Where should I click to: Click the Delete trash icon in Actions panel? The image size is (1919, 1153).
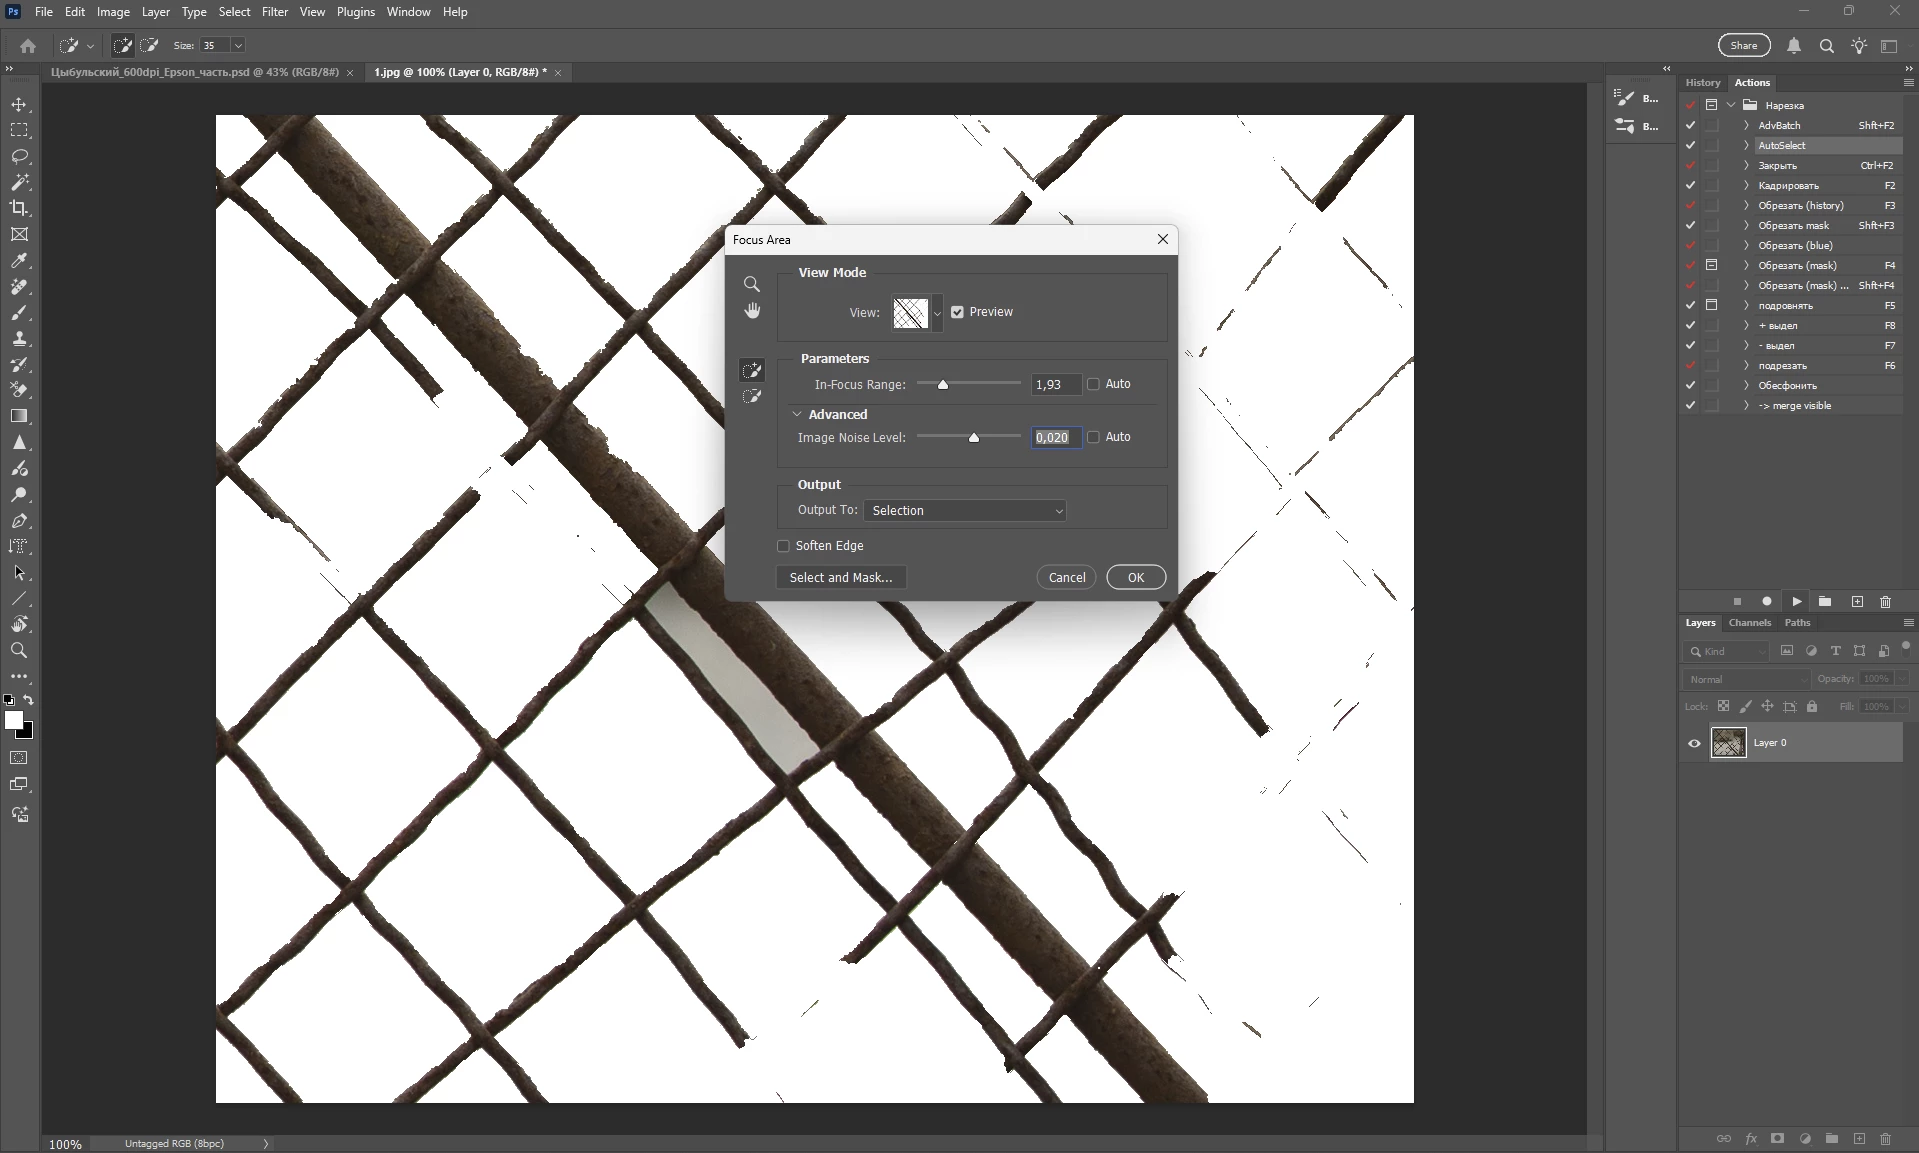[1886, 602]
